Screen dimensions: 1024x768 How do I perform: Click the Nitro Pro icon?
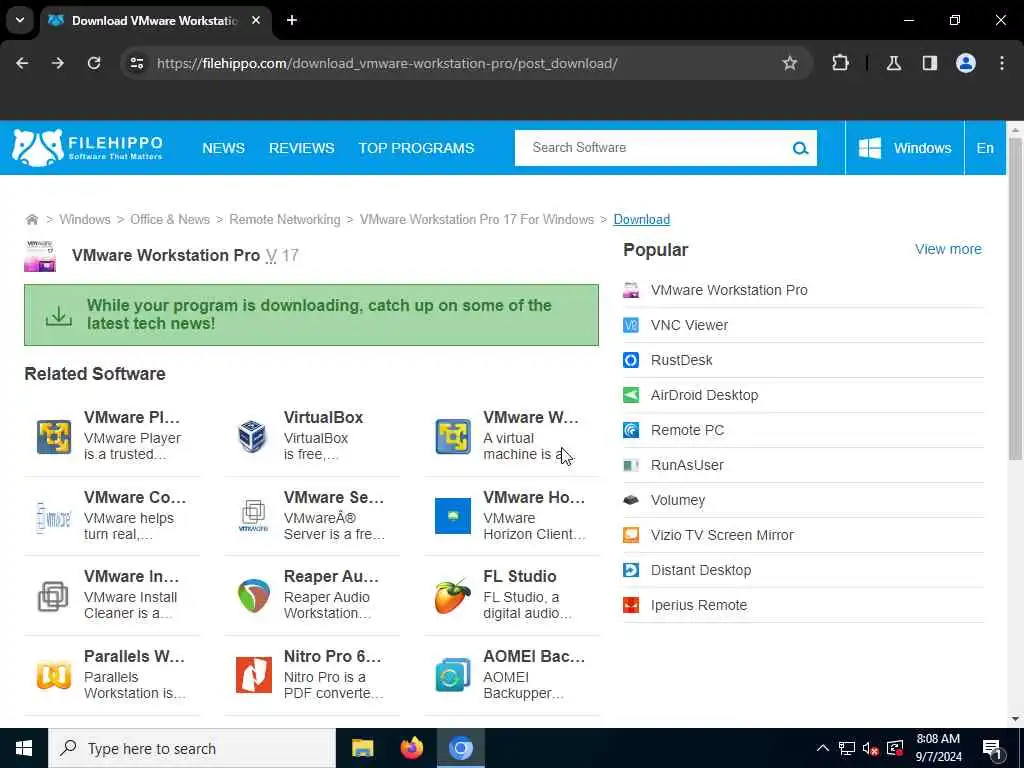click(x=253, y=675)
